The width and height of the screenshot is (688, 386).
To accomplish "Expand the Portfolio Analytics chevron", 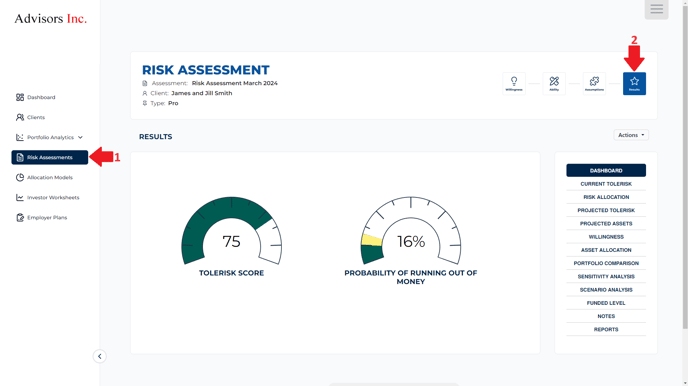I will (80, 137).
